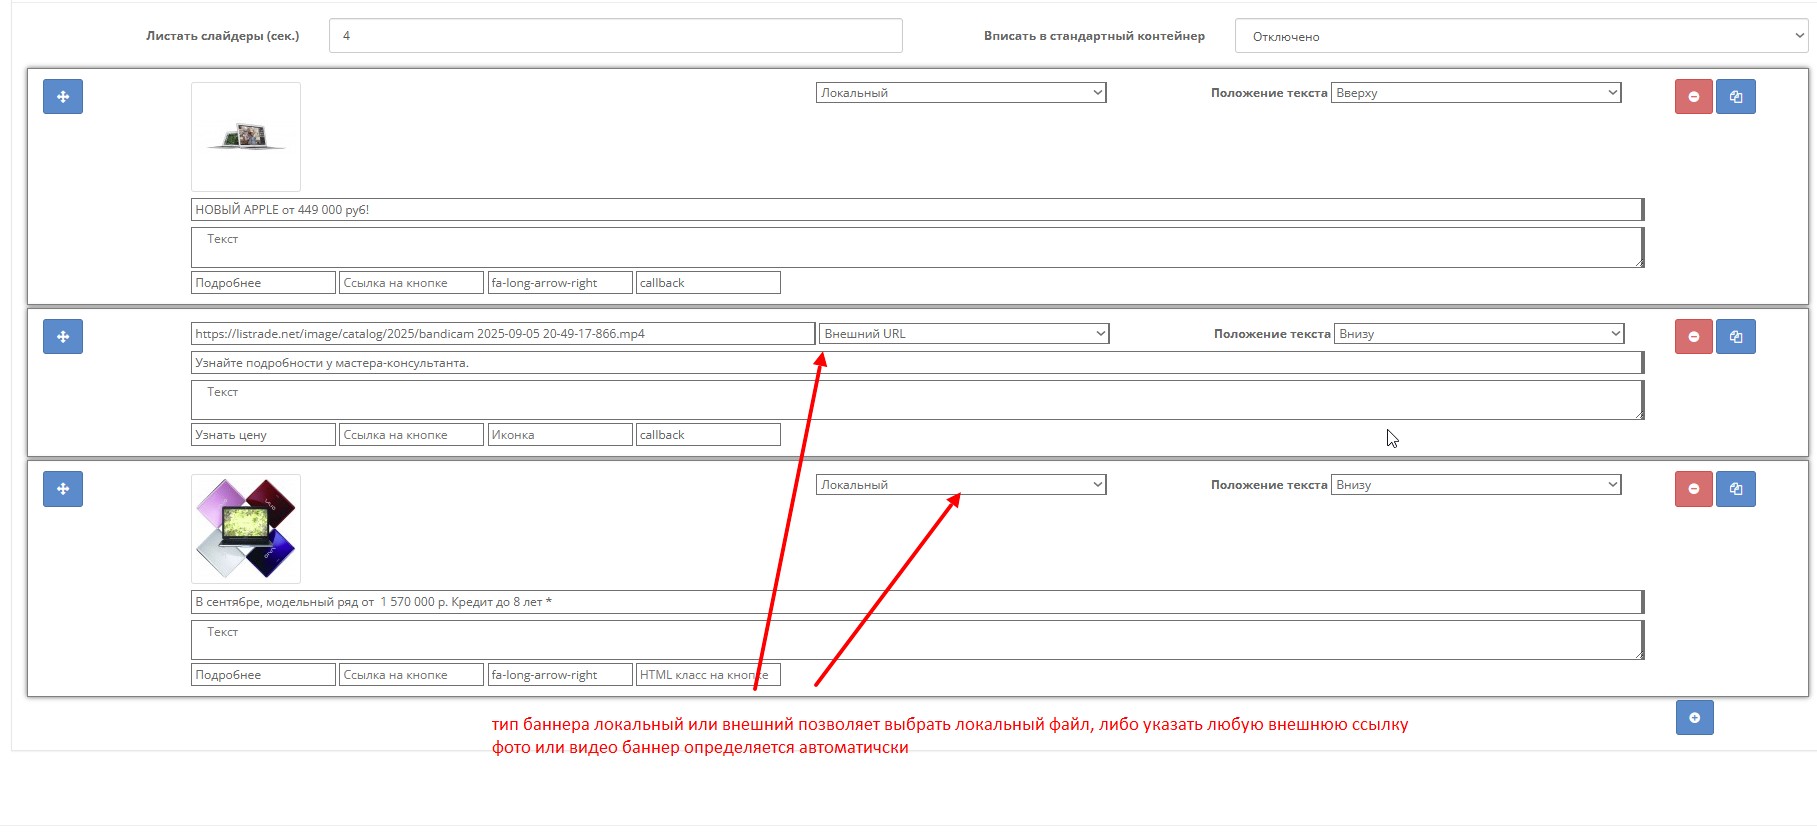
Task: Click the 'НОВЫЙ APPLE от 449 000 руб!' title field
Action: coord(915,210)
